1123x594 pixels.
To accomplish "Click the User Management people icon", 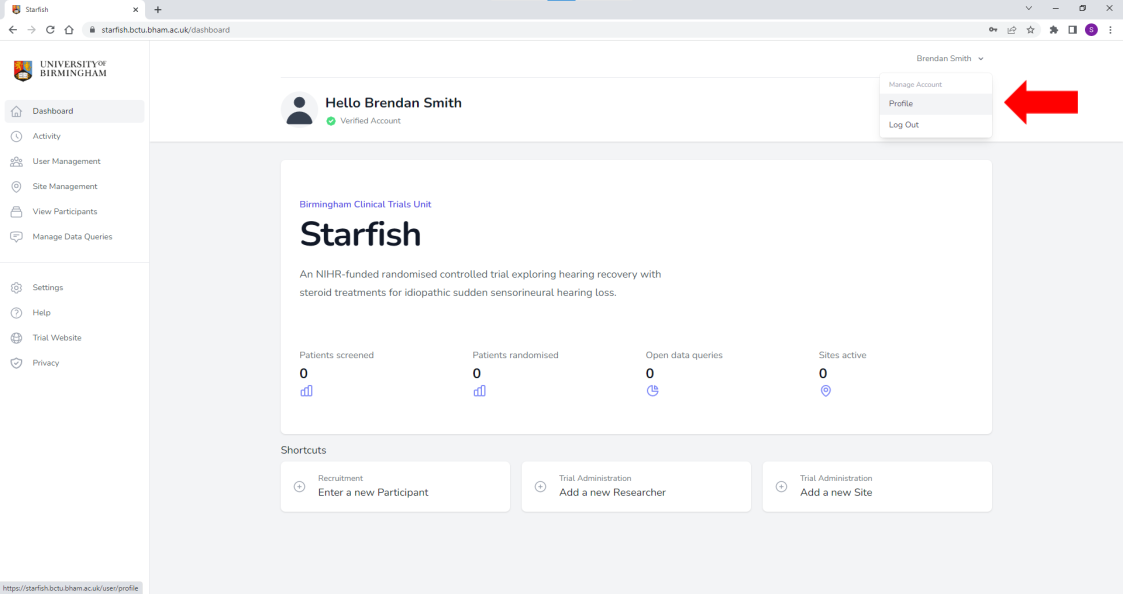I will (x=16, y=161).
